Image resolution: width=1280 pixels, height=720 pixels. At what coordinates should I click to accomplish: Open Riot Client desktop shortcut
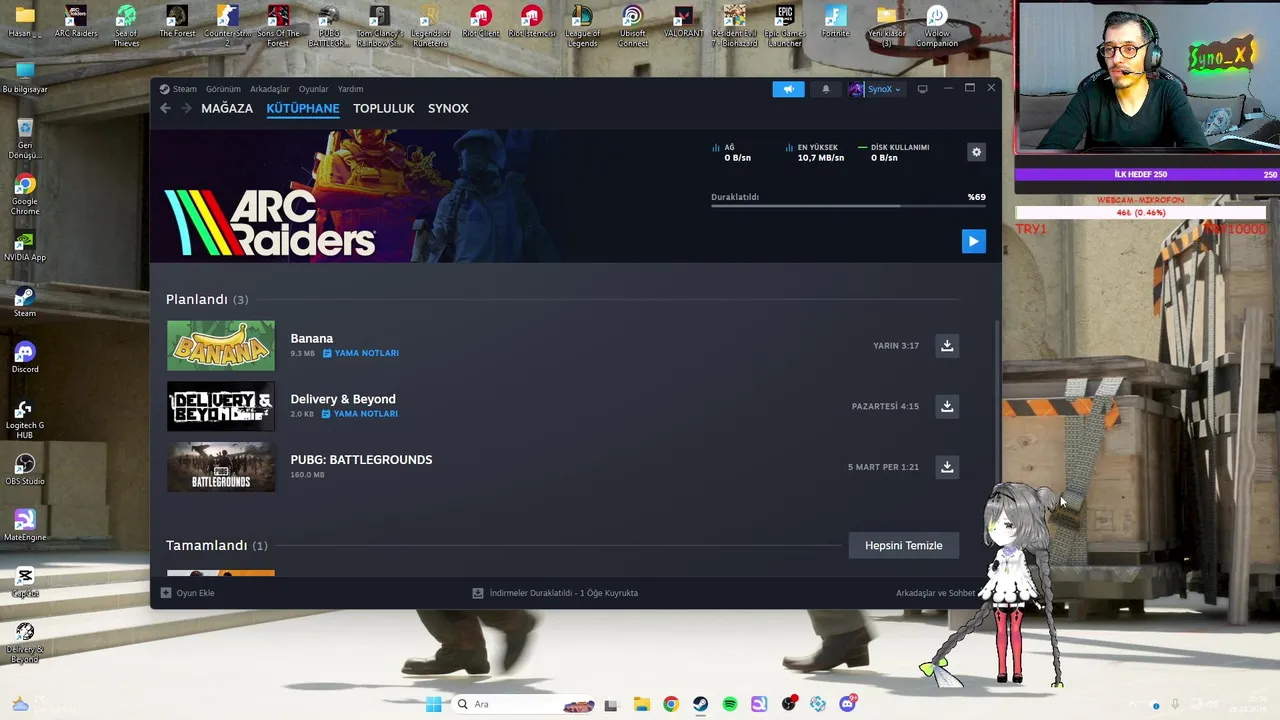point(481,23)
